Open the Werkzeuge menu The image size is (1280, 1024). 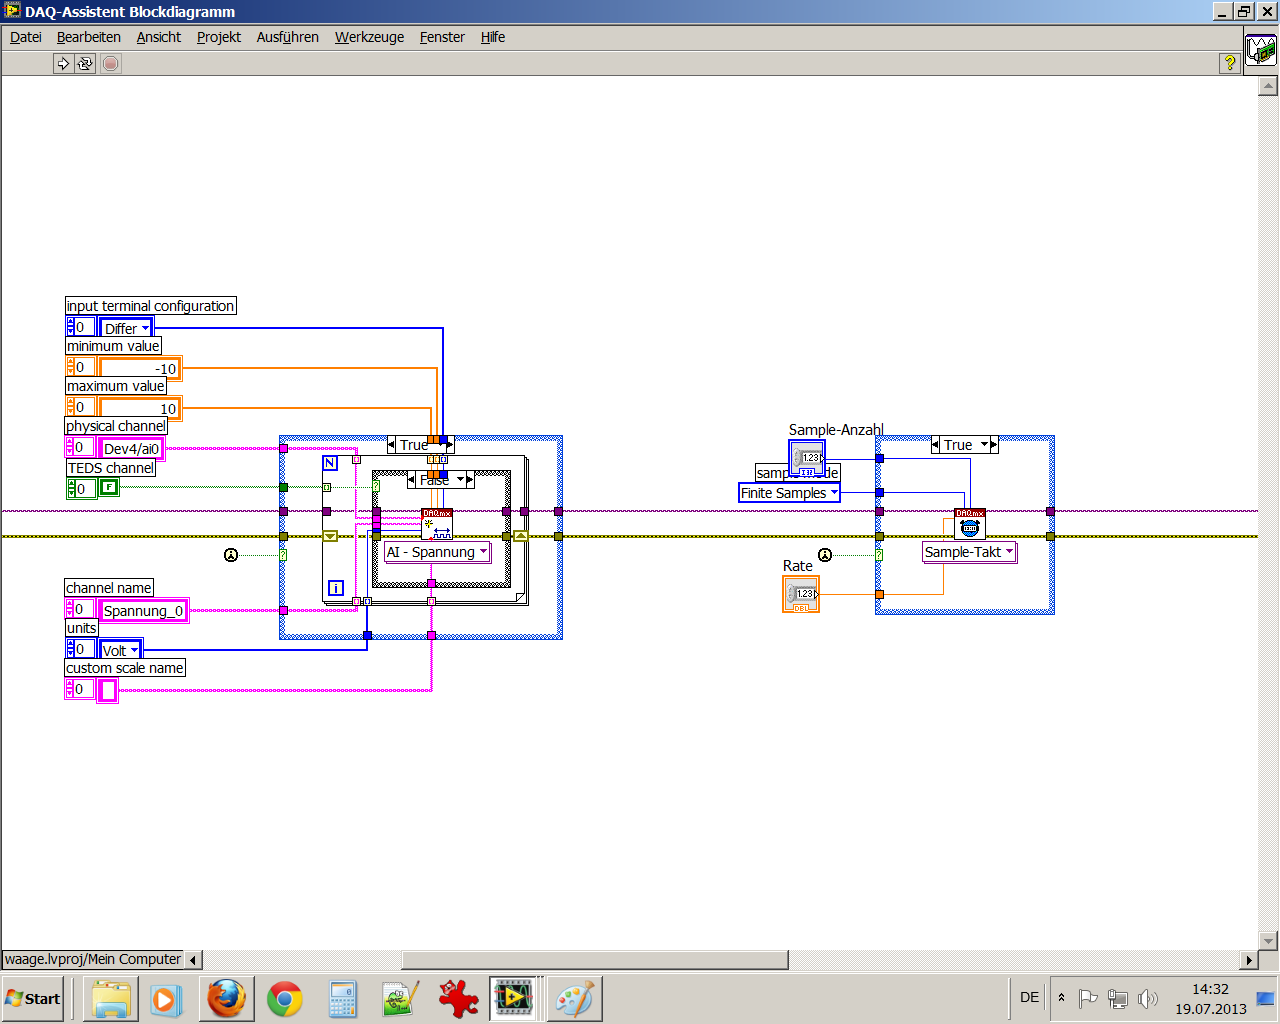369,37
